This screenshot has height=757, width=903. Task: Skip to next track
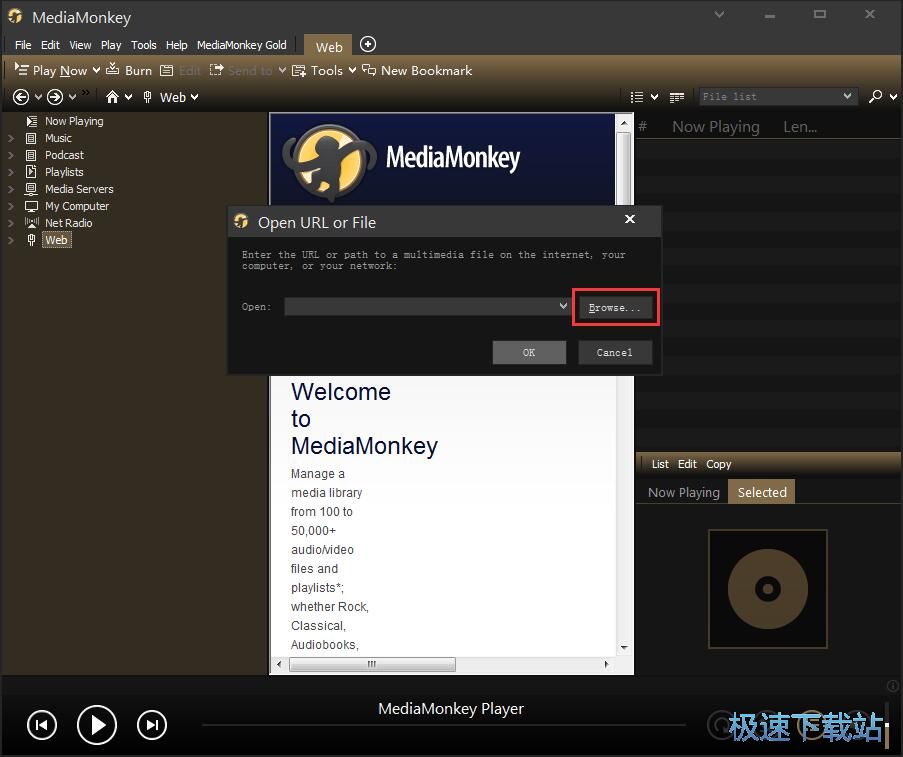[152, 725]
